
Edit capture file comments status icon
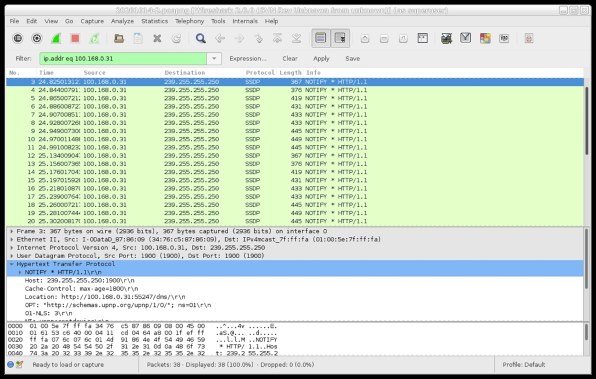19,365
